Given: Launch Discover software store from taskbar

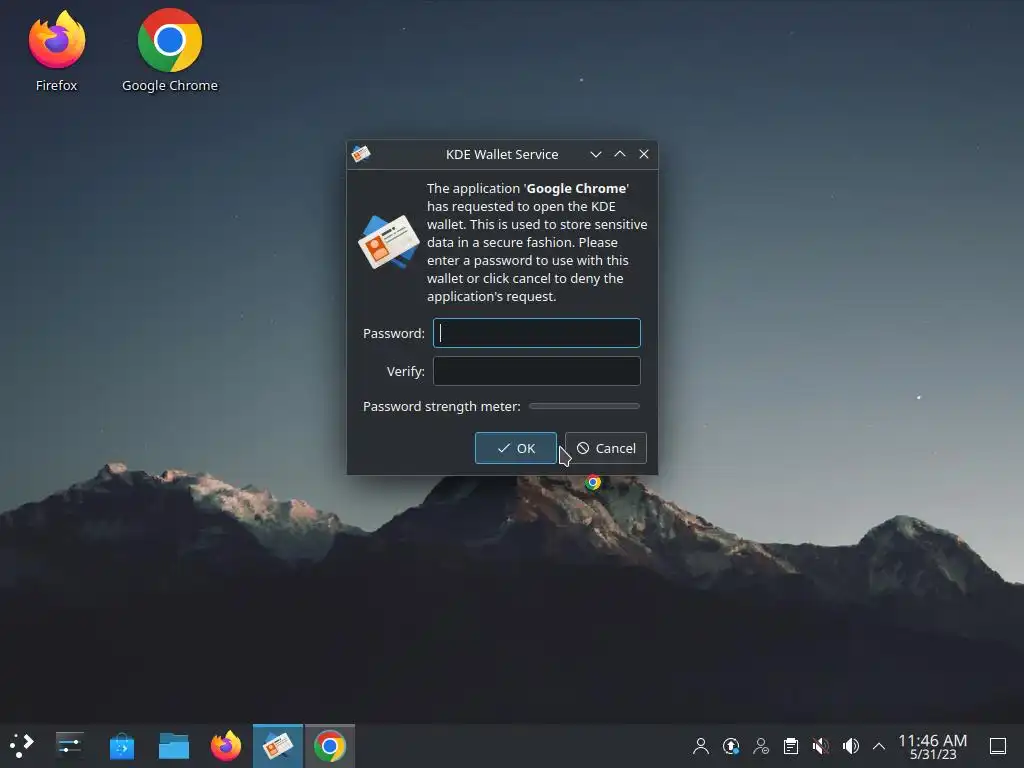Looking at the screenshot, I should [x=121, y=746].
